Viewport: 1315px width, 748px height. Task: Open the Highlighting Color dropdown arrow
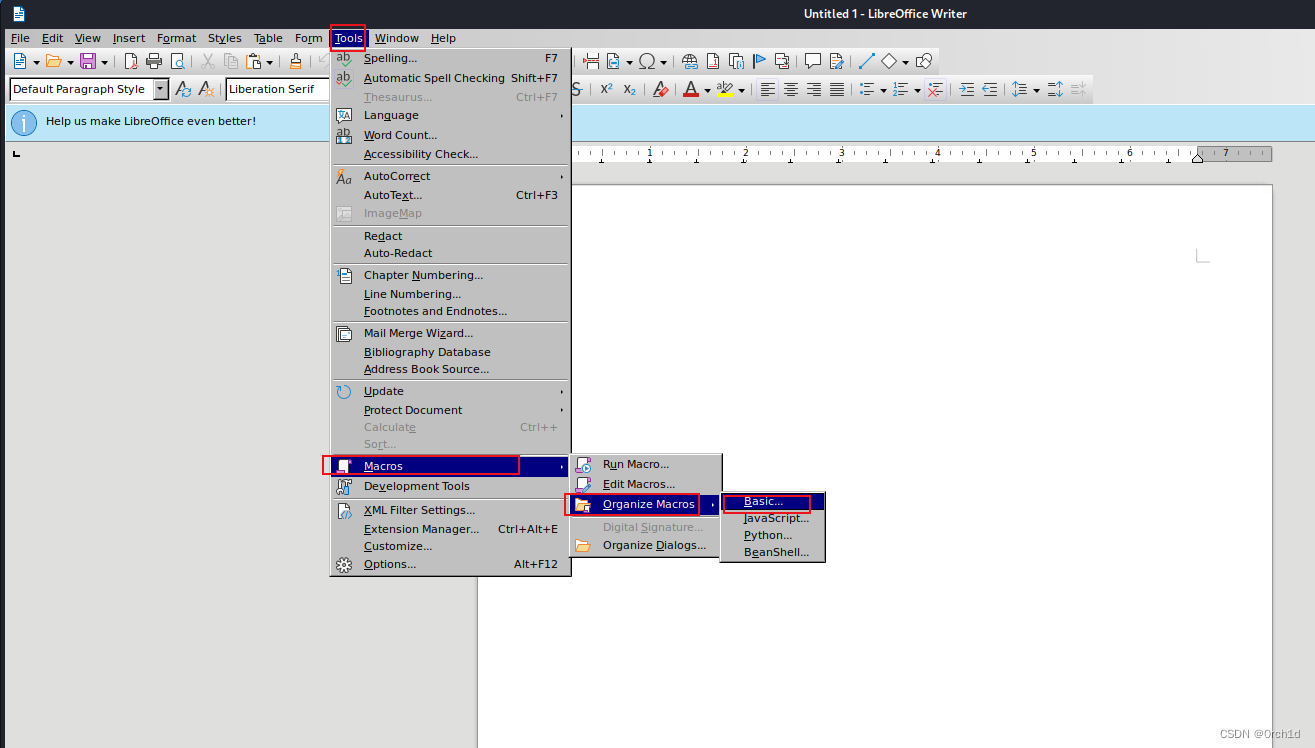click(742, 89)
